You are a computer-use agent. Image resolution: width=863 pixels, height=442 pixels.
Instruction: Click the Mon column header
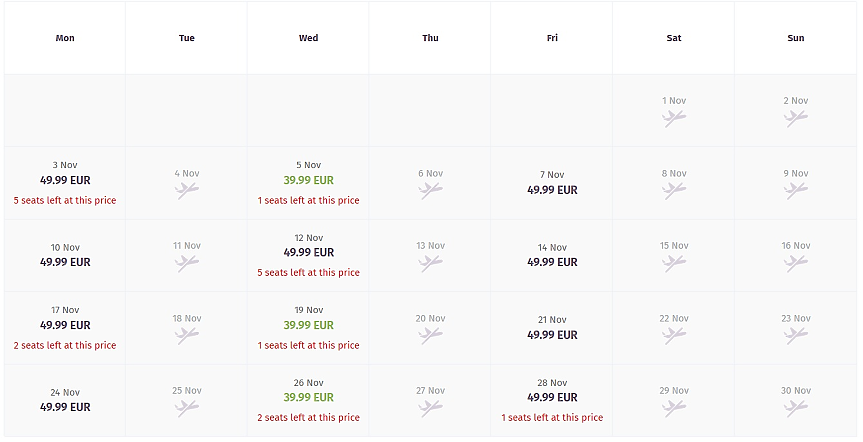click(65, 38)
